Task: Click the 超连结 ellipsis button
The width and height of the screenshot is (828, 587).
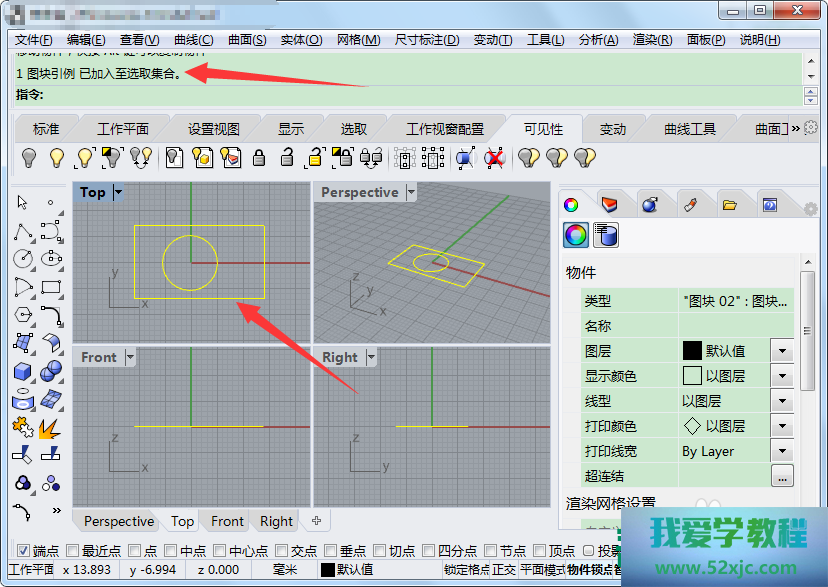Action: 781,476
